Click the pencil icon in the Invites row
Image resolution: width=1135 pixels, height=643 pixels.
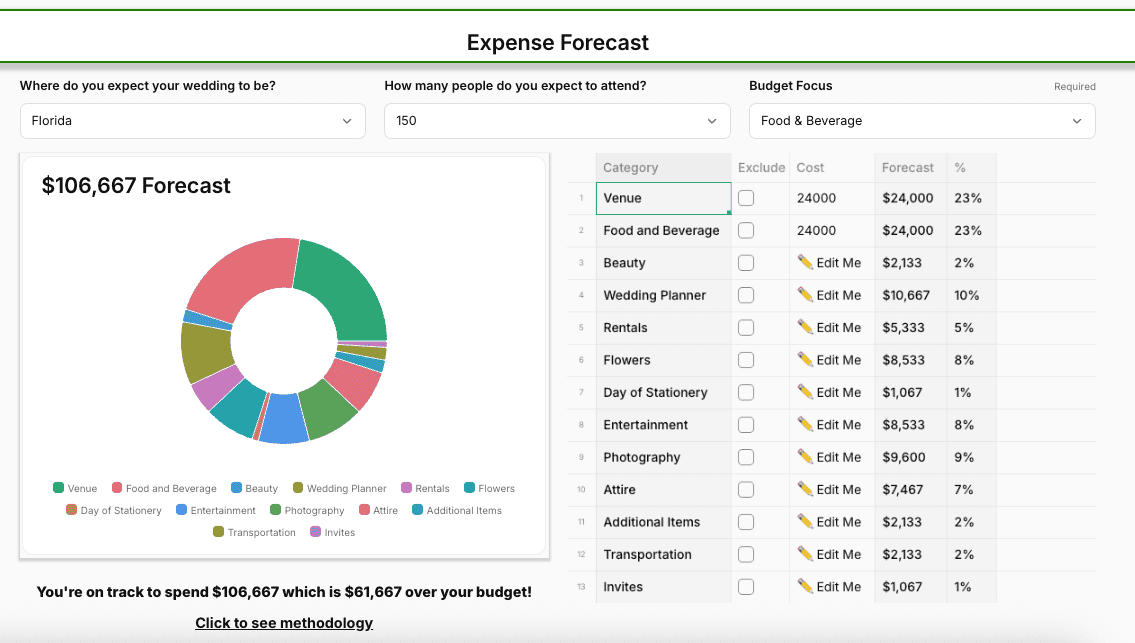(x=805, y=587)
